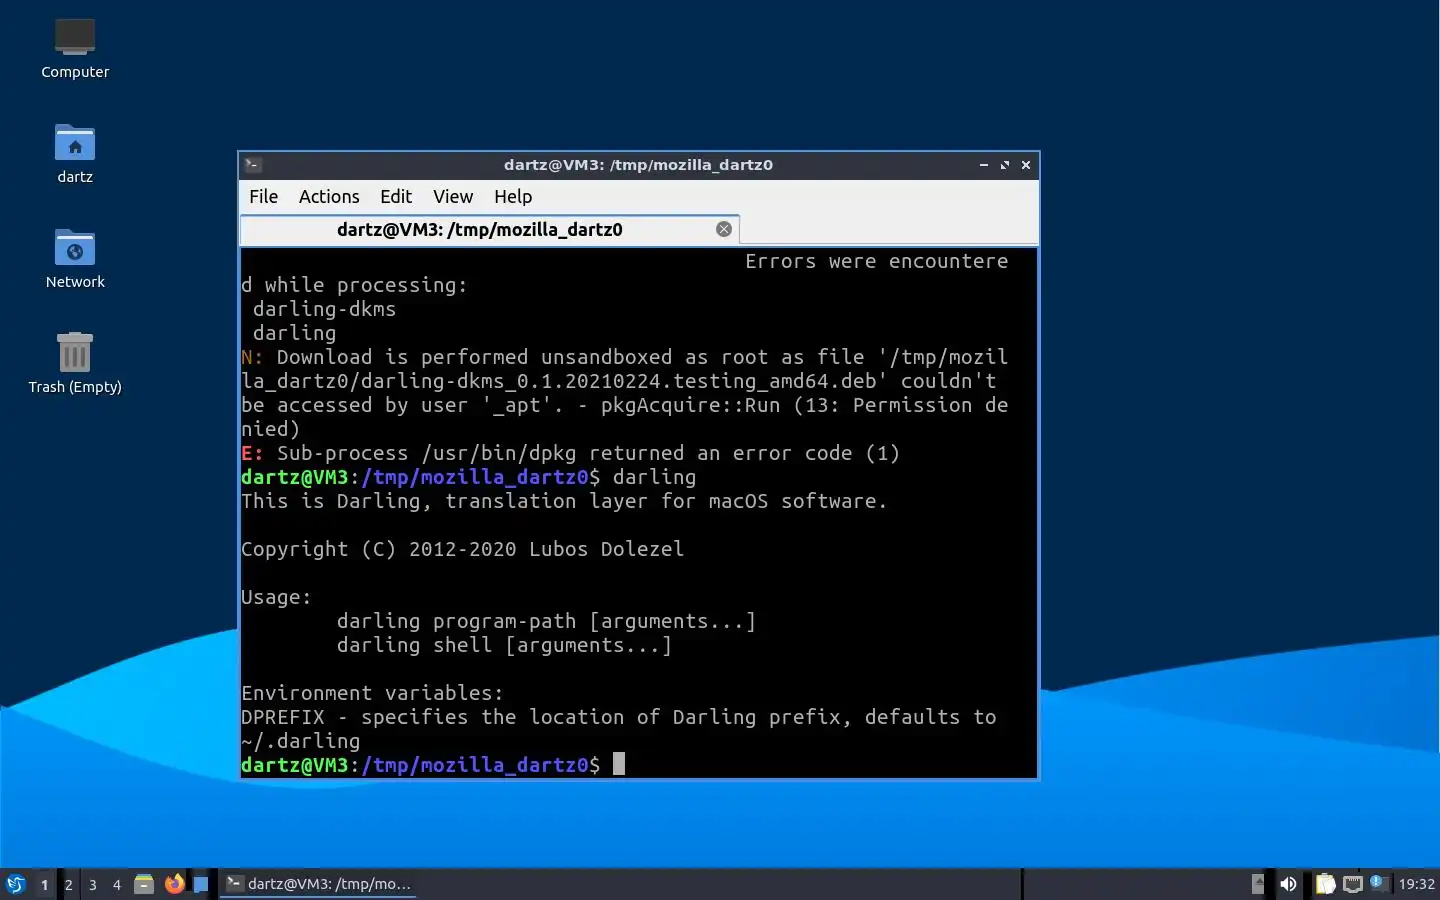Expand the hidden system tray arrow
The width and height of the screenshot is (1440, 900).
(x=1258, y=884)
